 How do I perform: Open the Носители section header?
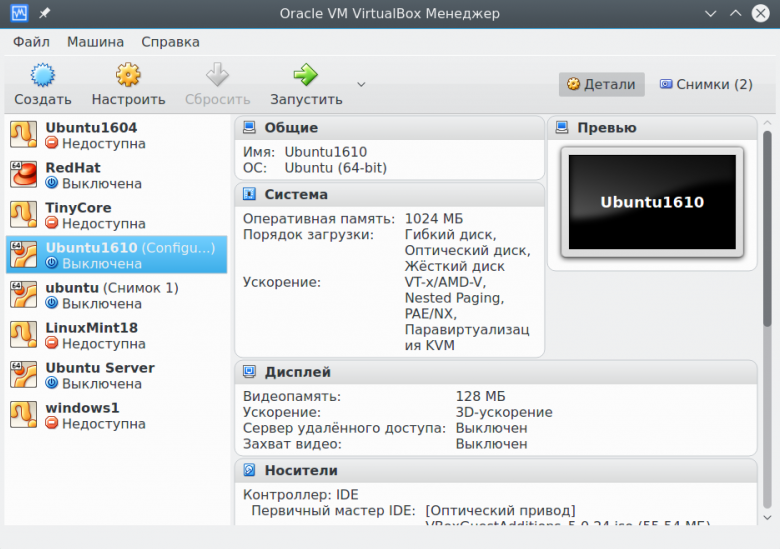click(x=496, y=470)
